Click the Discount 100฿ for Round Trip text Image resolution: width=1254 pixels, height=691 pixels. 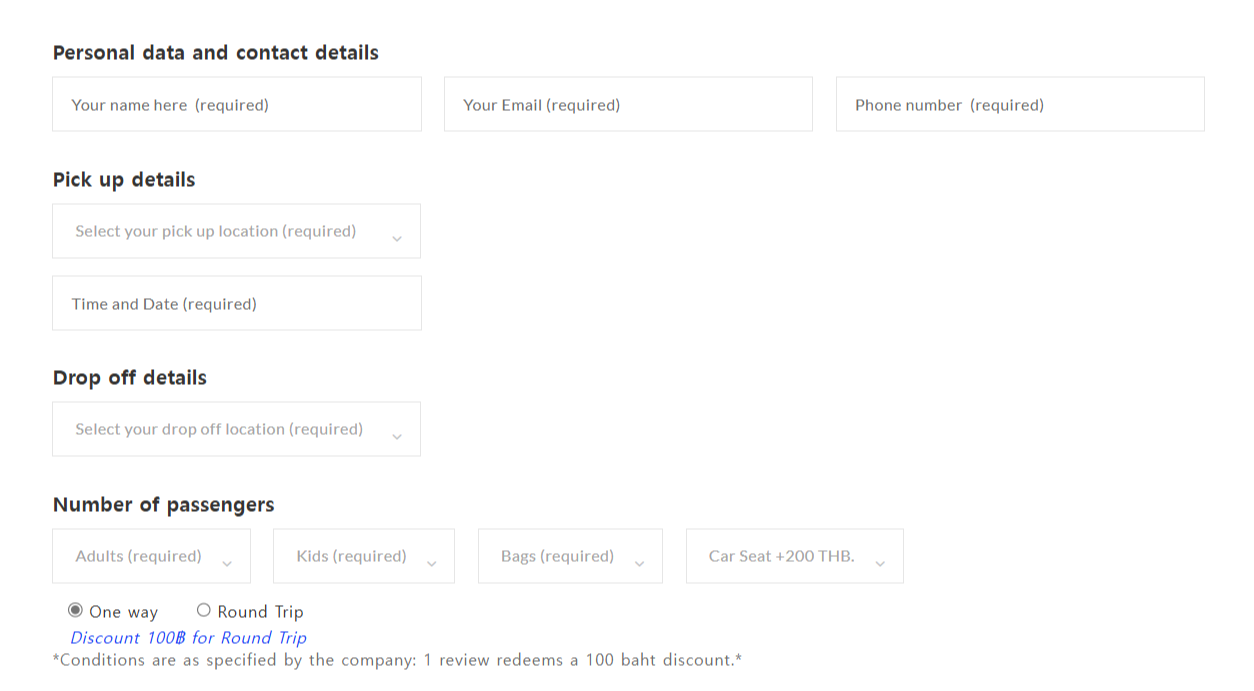coord(188,638)
